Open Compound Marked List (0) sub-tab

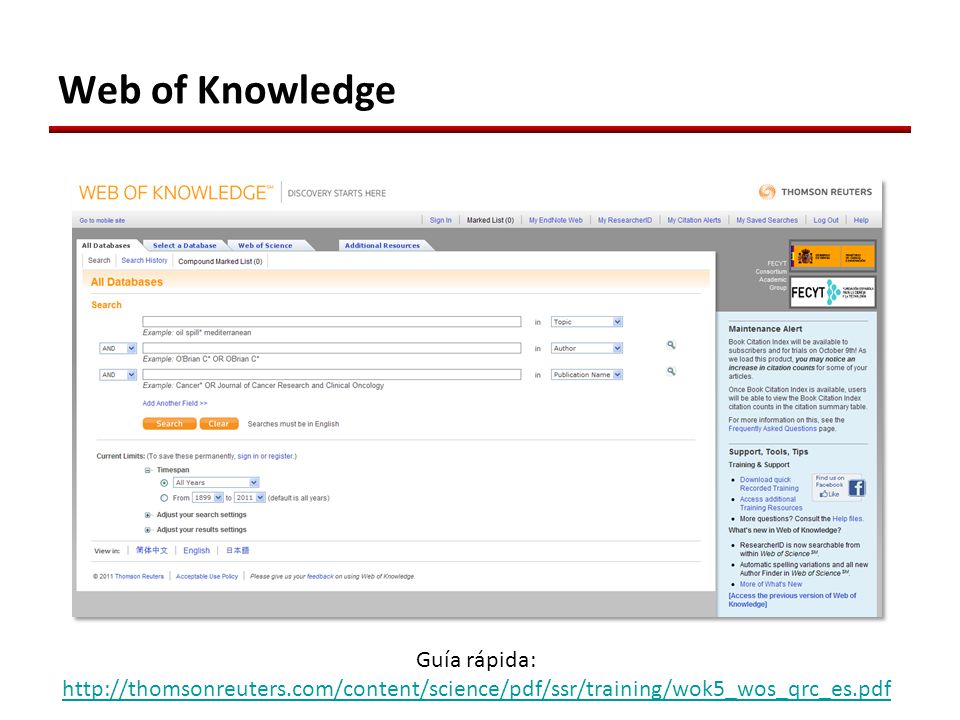click(x=220, y=261)
